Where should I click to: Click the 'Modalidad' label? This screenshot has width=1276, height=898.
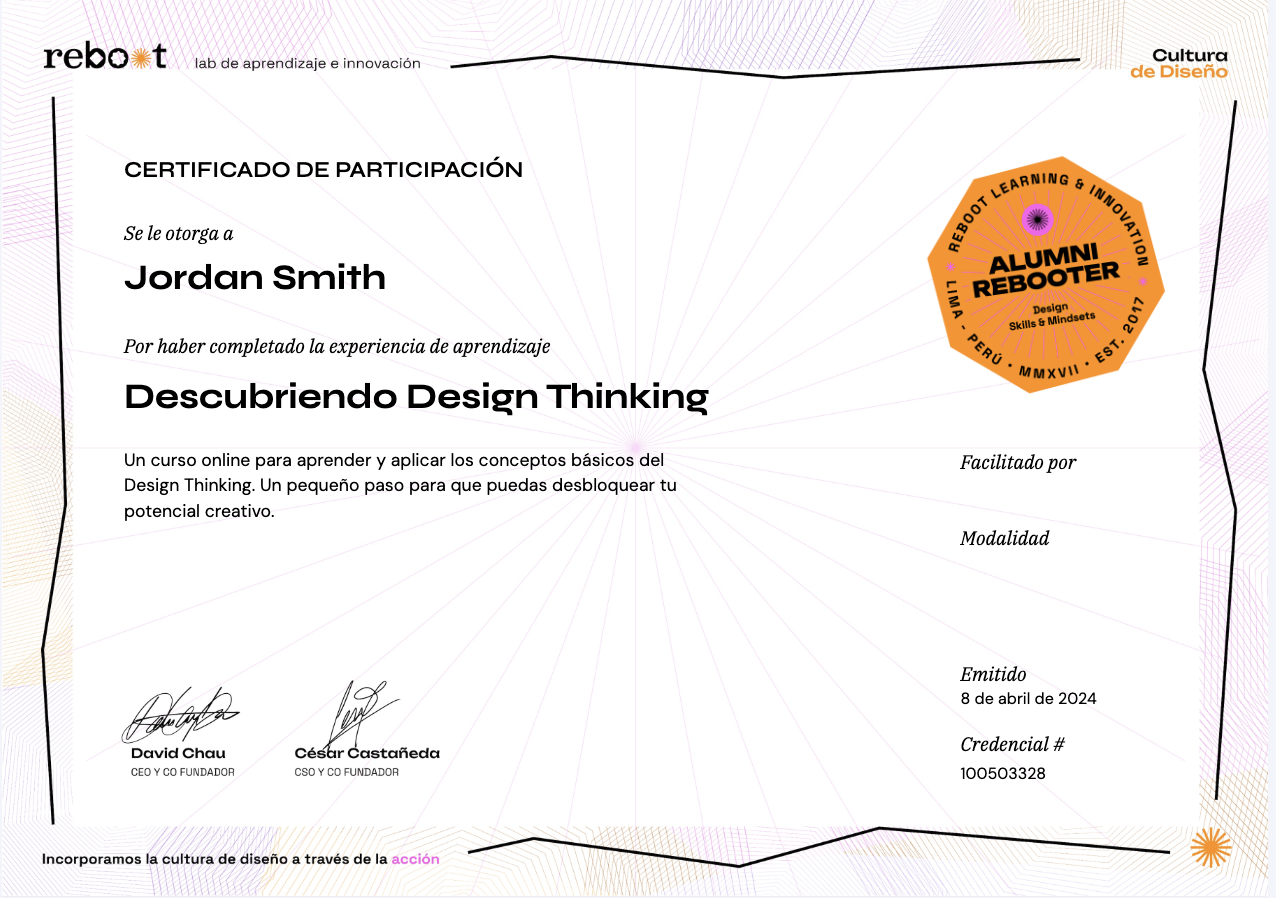point(1005,539)
